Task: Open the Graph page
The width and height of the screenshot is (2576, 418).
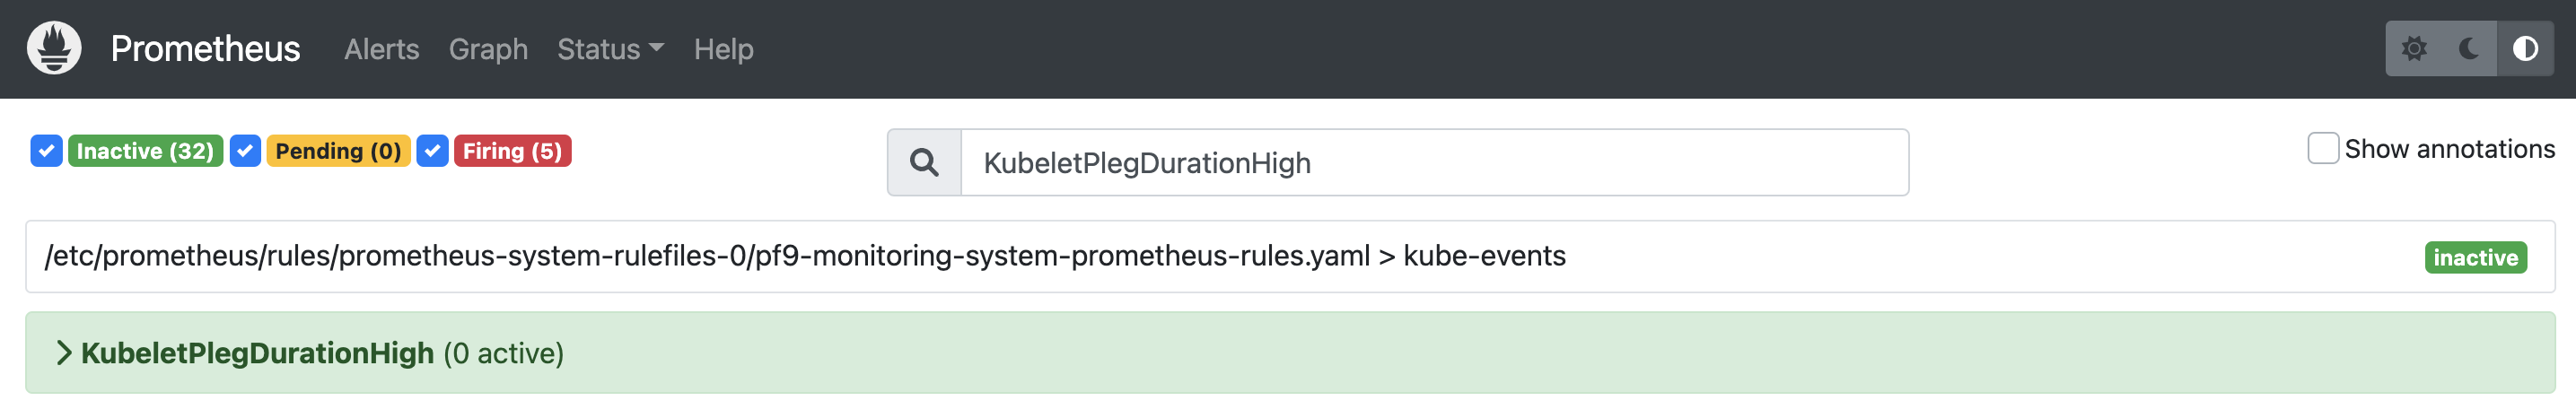Action: coord(488,49)
